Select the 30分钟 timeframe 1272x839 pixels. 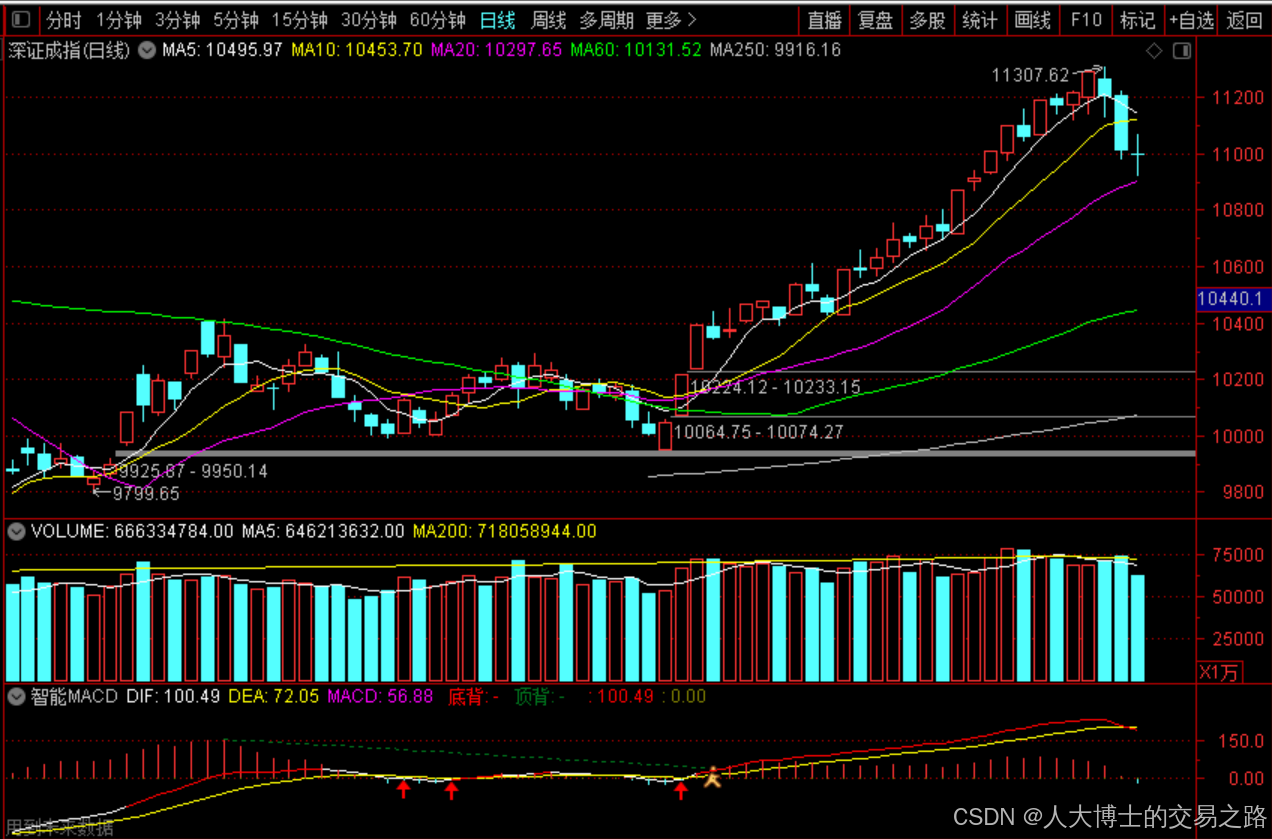point(368,20)
